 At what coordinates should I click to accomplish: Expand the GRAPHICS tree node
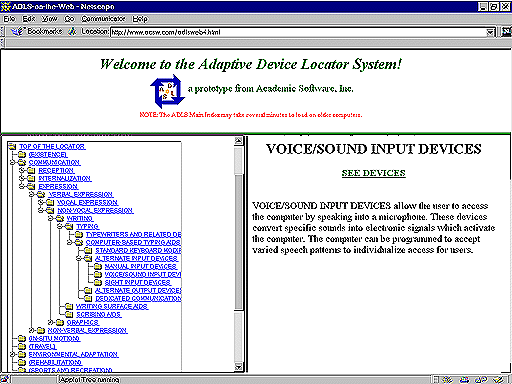pos(50,322)
